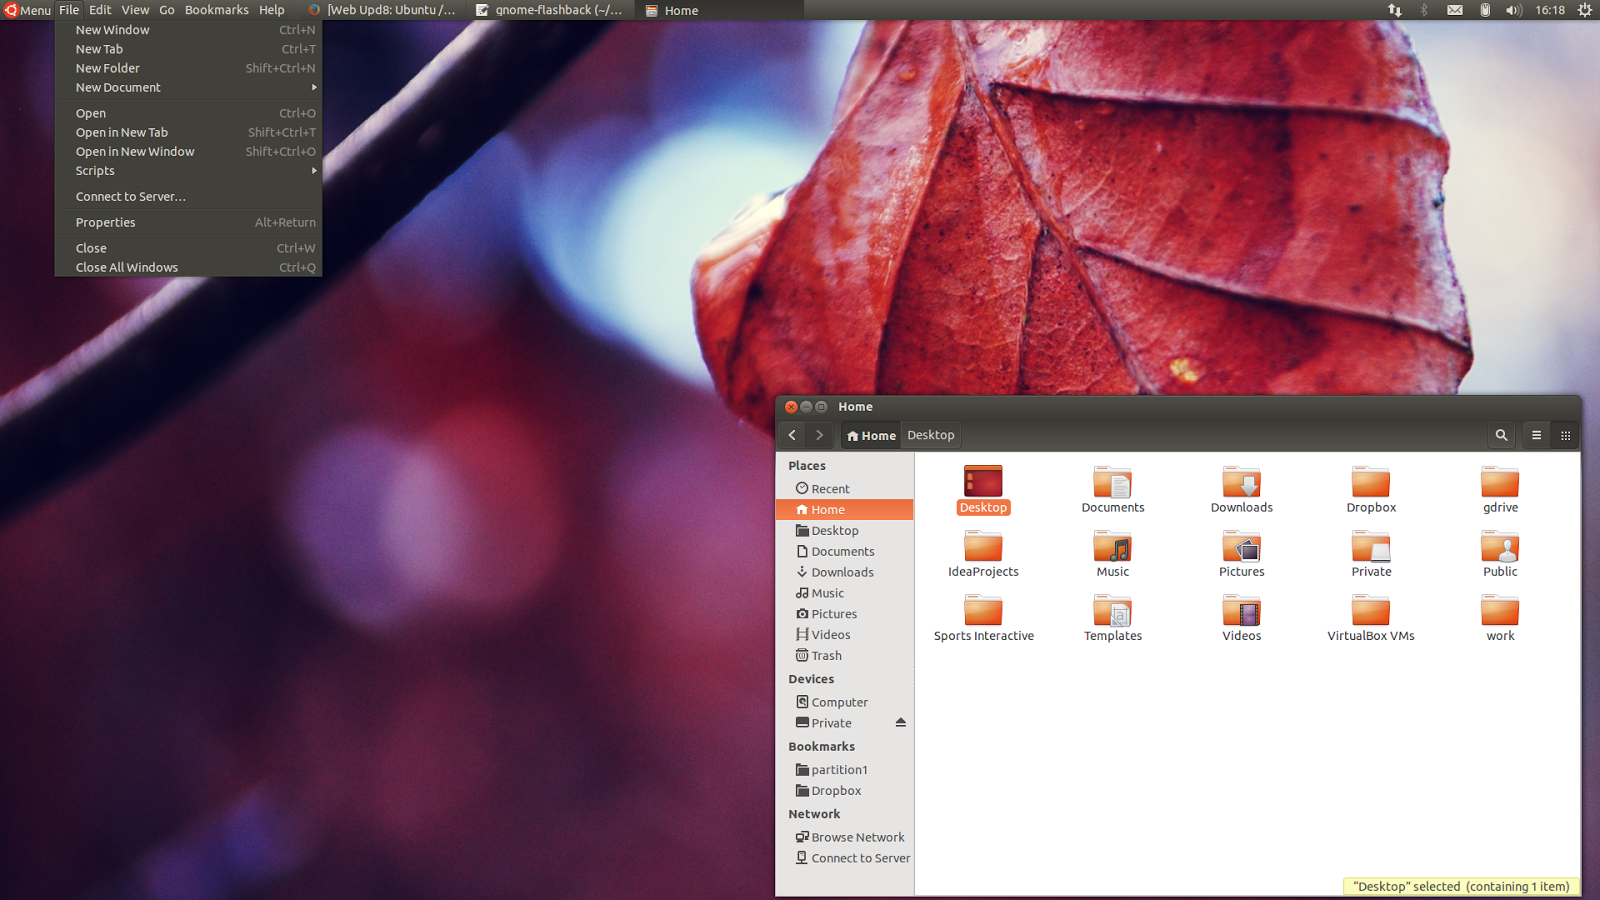This screenshot has width=1600, height=900.
Task: Open the Downloads folder icon
Action: coord(1241,484)
